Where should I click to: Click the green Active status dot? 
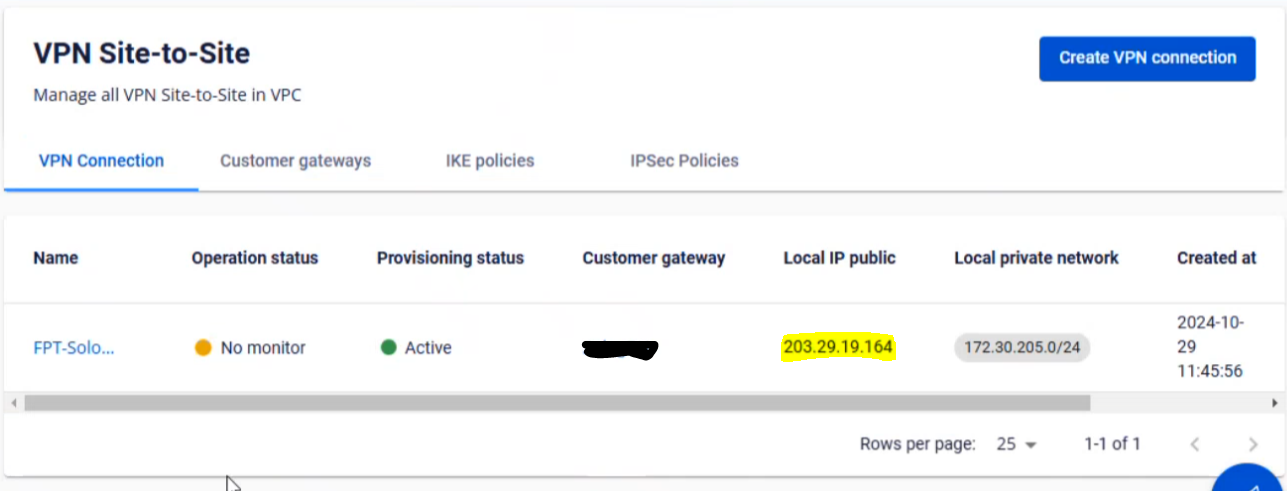(x=389, y=348)
